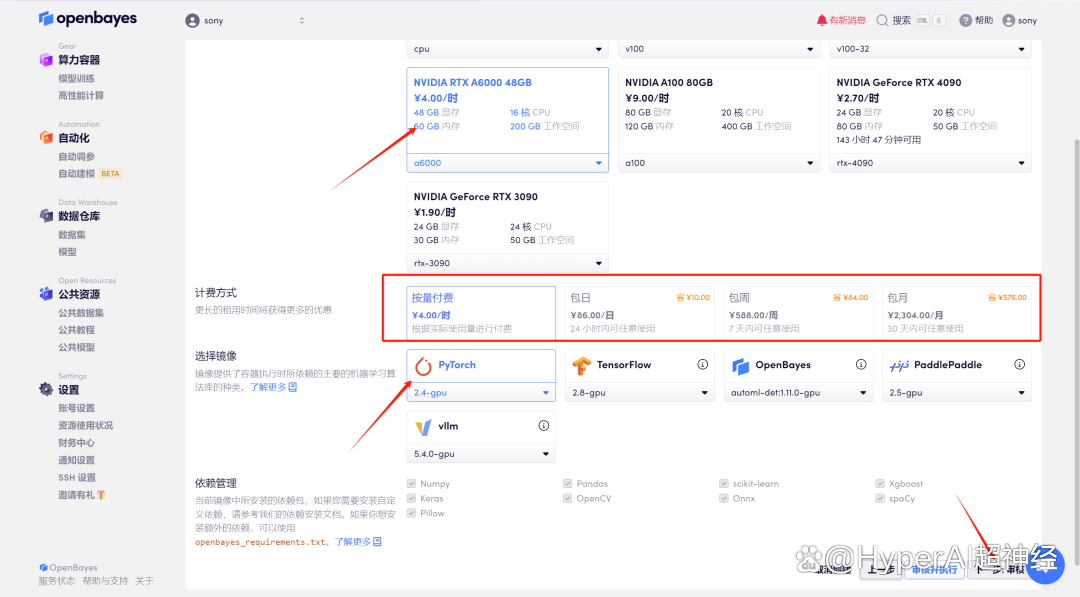Show info for vllm image
Screen dimensions: 1080x597
(543, 426)
